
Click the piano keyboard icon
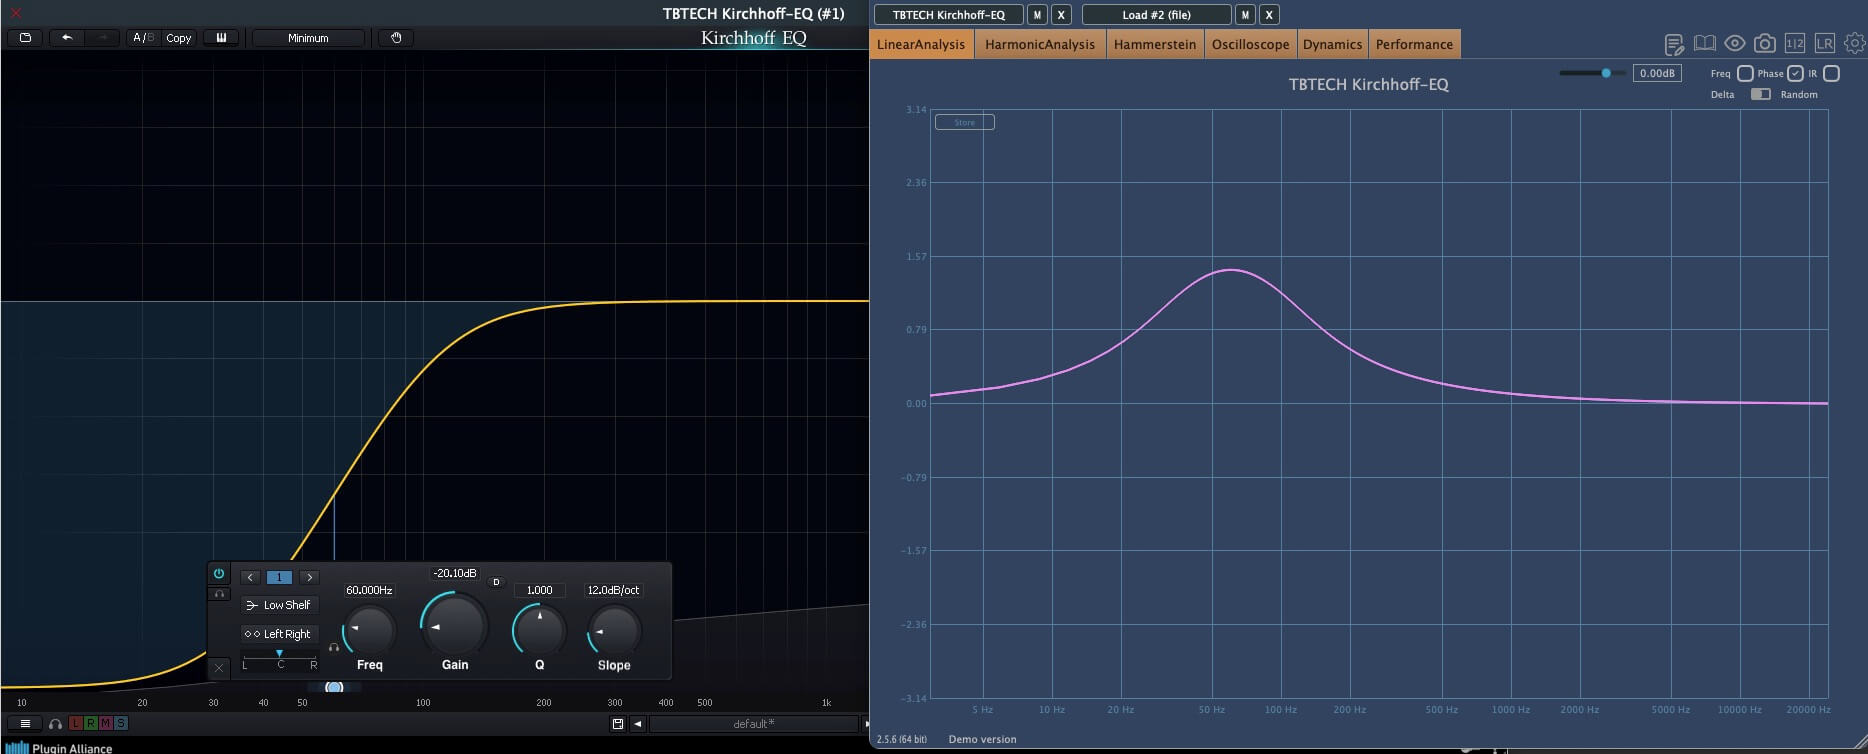coord(221,38)
